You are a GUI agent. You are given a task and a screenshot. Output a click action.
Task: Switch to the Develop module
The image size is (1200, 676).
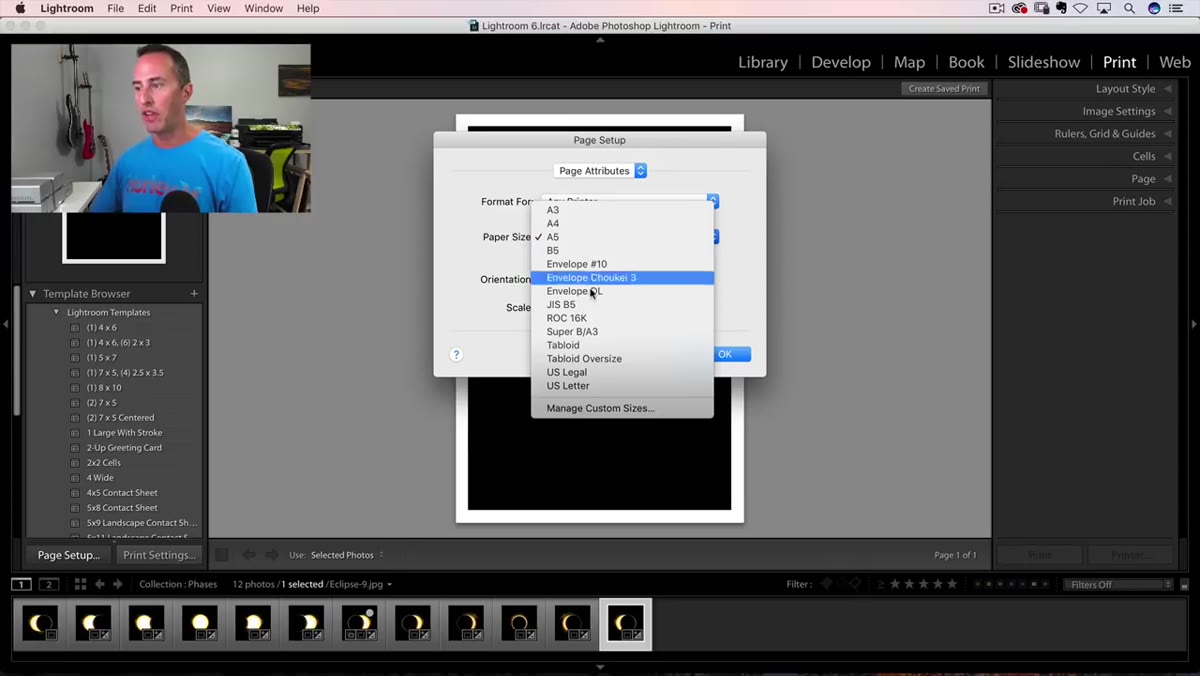(841, 62)
